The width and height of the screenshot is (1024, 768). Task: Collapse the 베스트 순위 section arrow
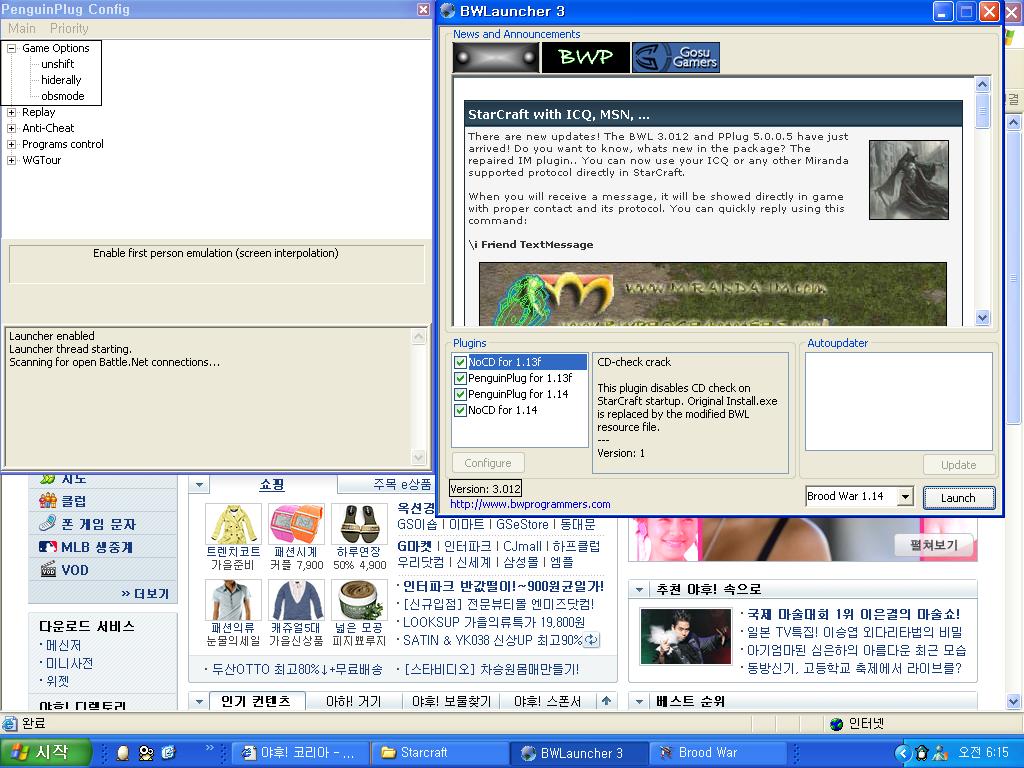click(x=639, y=702)
